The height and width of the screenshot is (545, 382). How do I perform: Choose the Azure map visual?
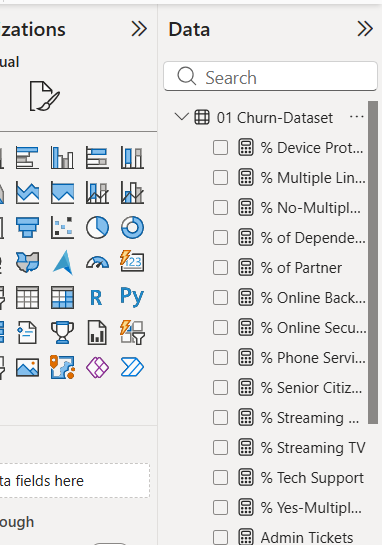62,262
